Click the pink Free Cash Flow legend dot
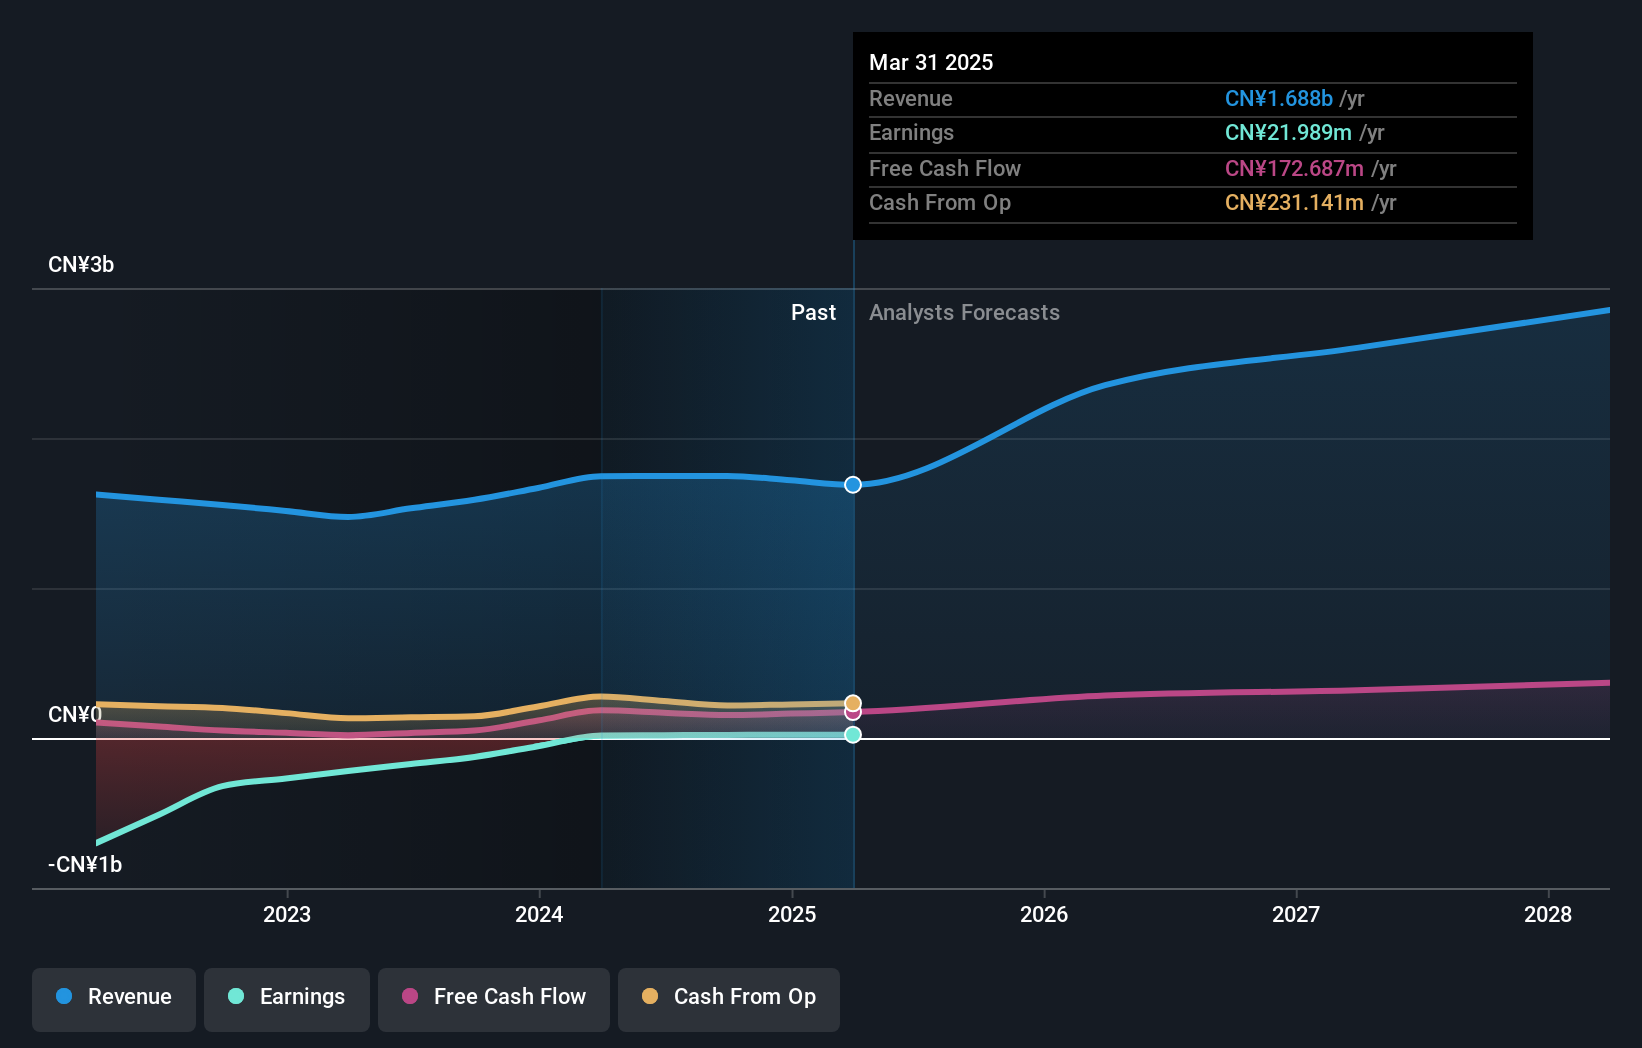 point(409,997)
